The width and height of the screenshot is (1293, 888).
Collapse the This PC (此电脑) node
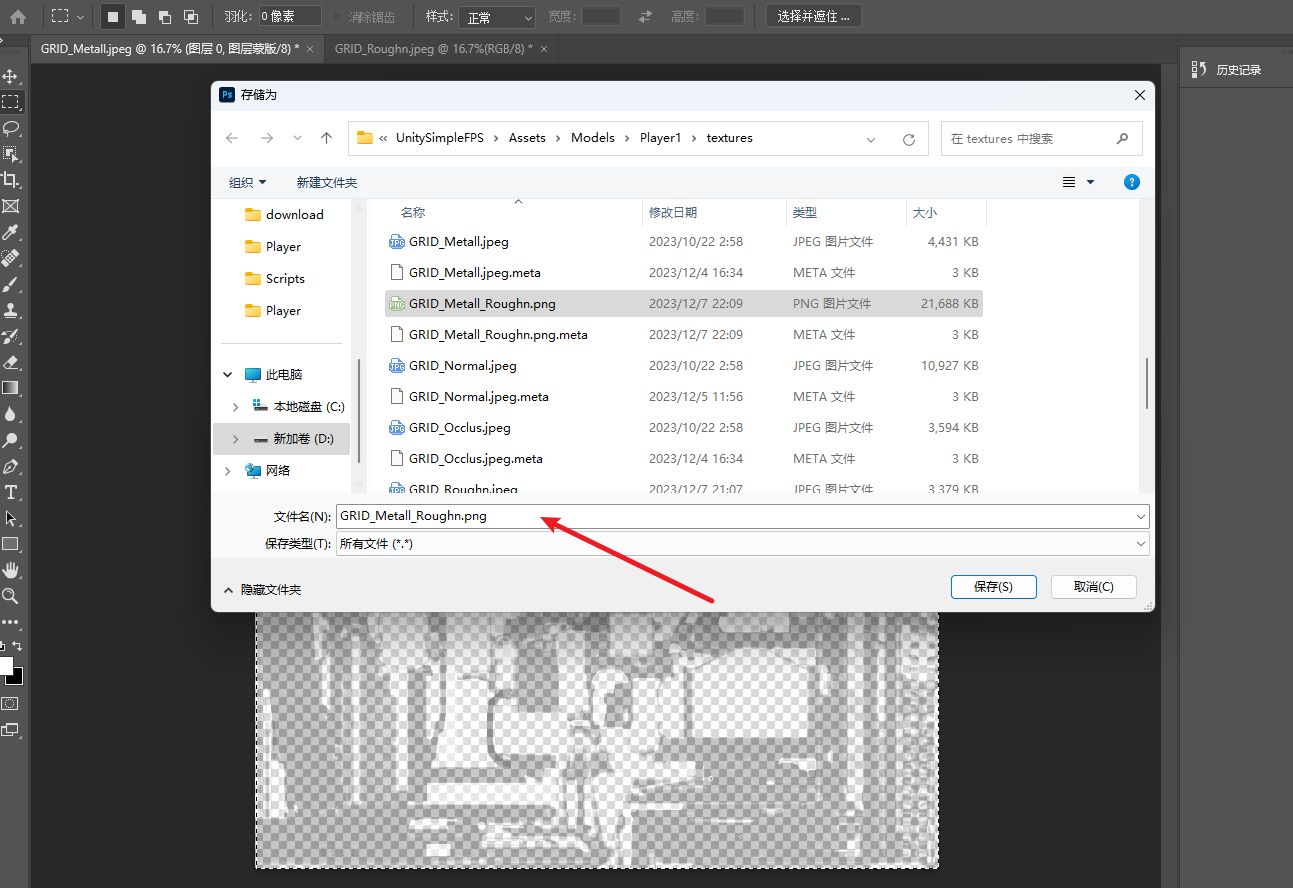pyautogui.click(x=228, y=375)
